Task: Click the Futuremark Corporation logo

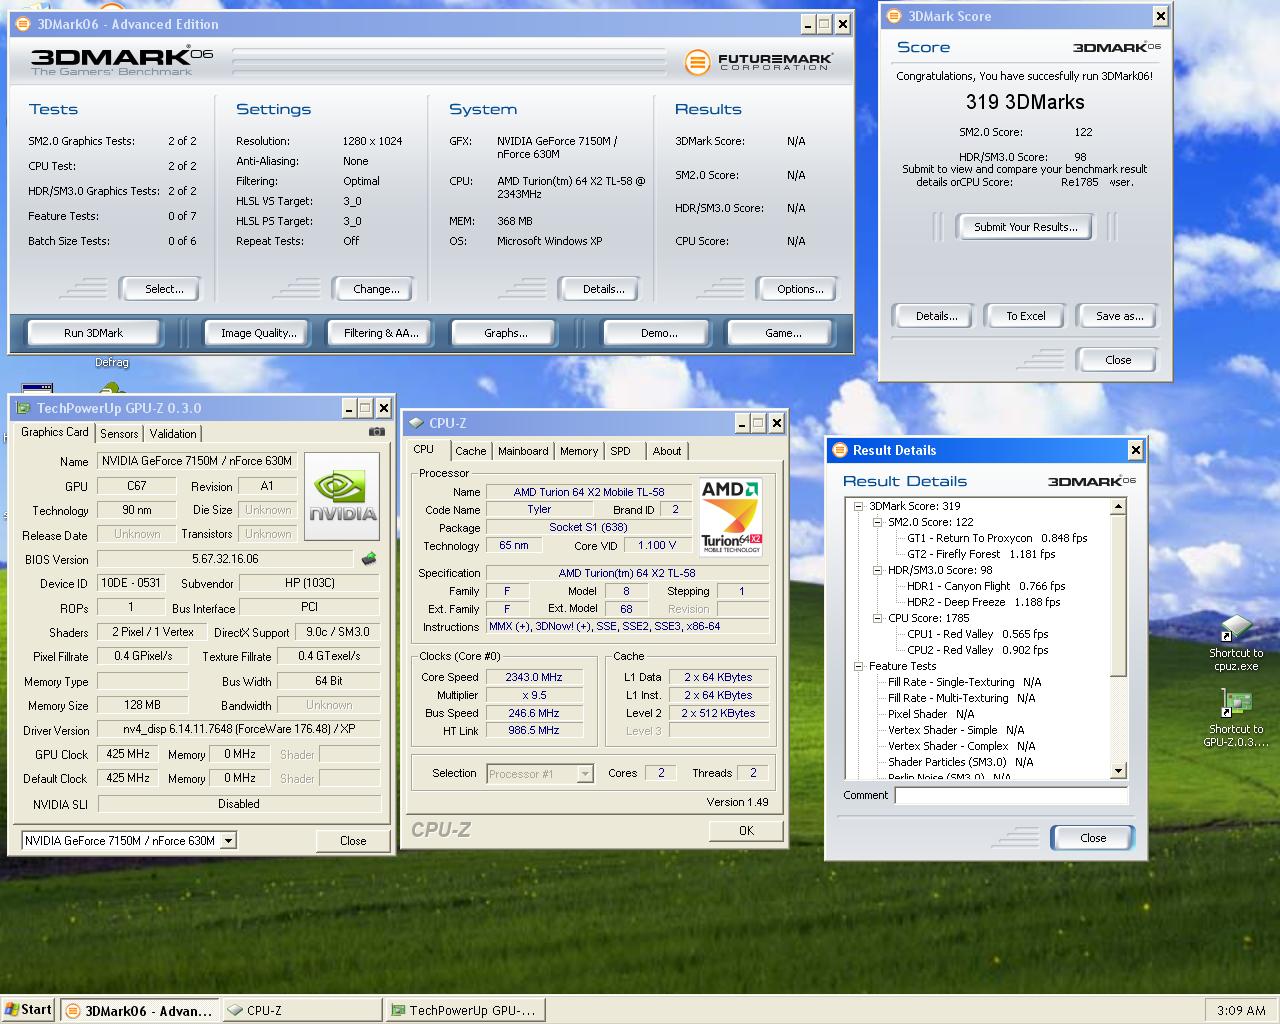Action: [x=758, y=62]
